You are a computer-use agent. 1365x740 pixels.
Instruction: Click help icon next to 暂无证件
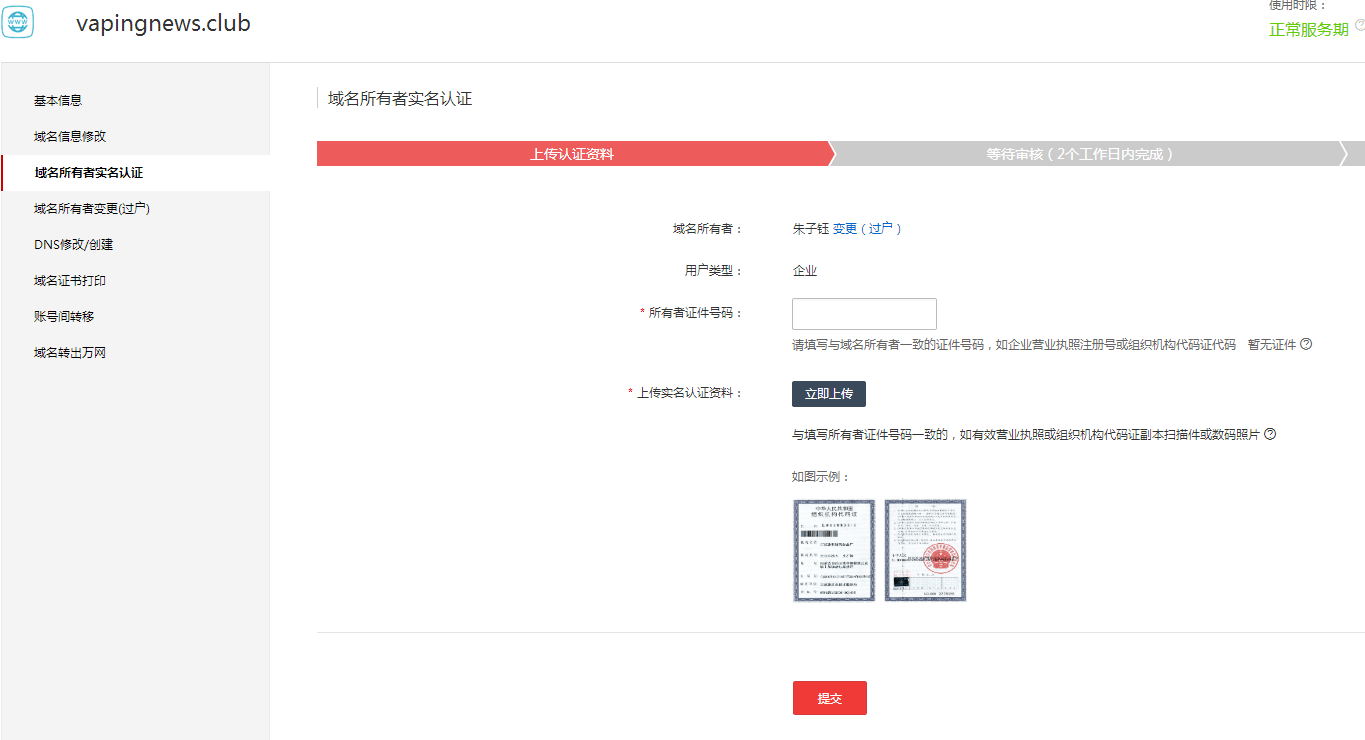[x=1306, y=344]
